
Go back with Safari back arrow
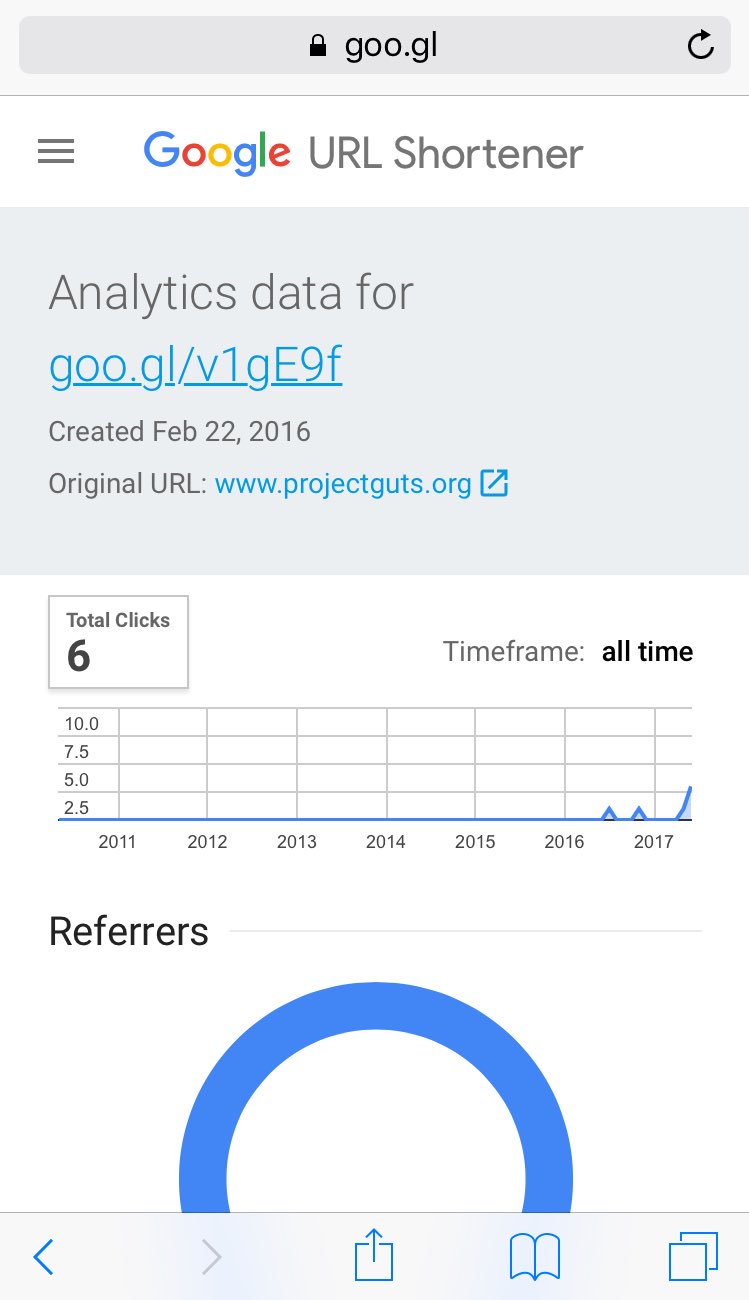(x=43, y=1256)
